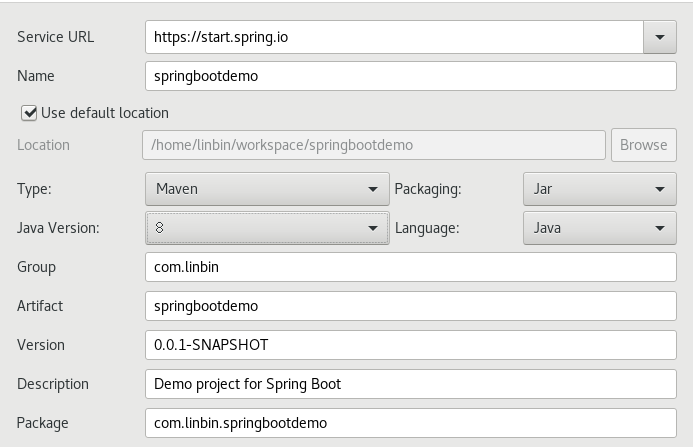Open the Java Version dropdown
Screen dimensions: 693x447
[x=266, y=228]
